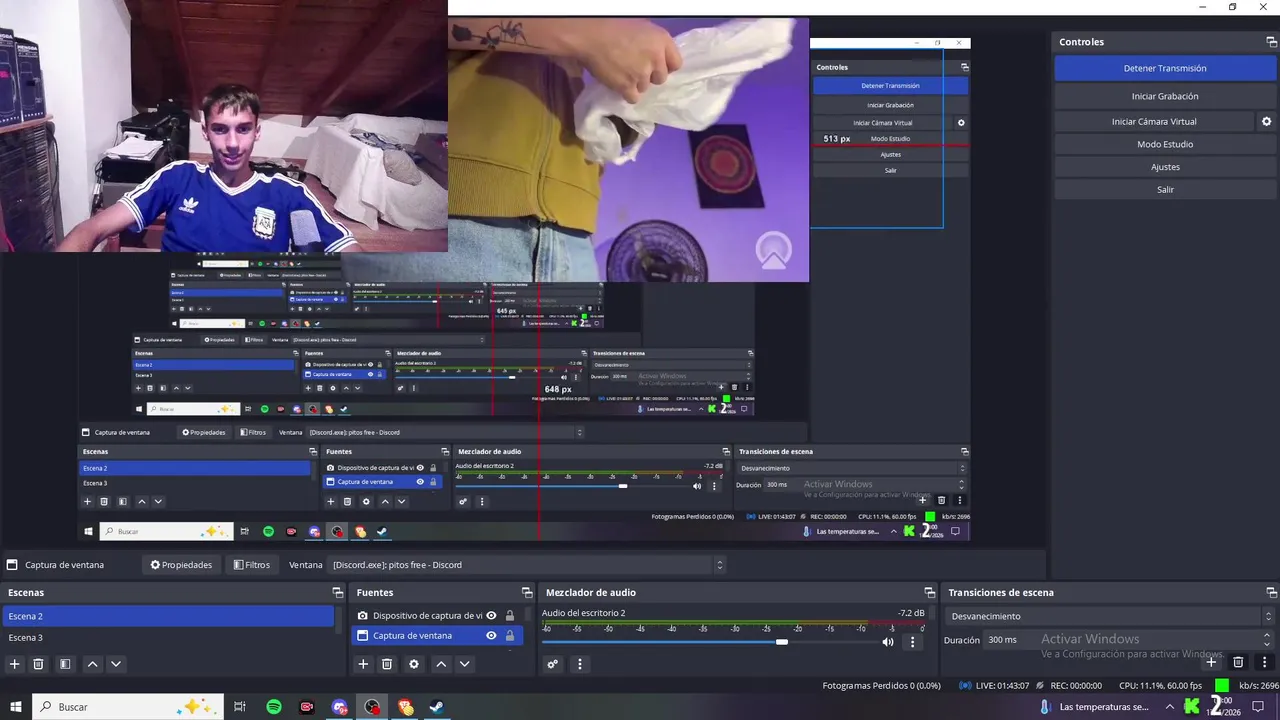Viewport: 1280px width, 720px height.
Task: Open Ajustes from Controles panel
Action: point(1165,167)
